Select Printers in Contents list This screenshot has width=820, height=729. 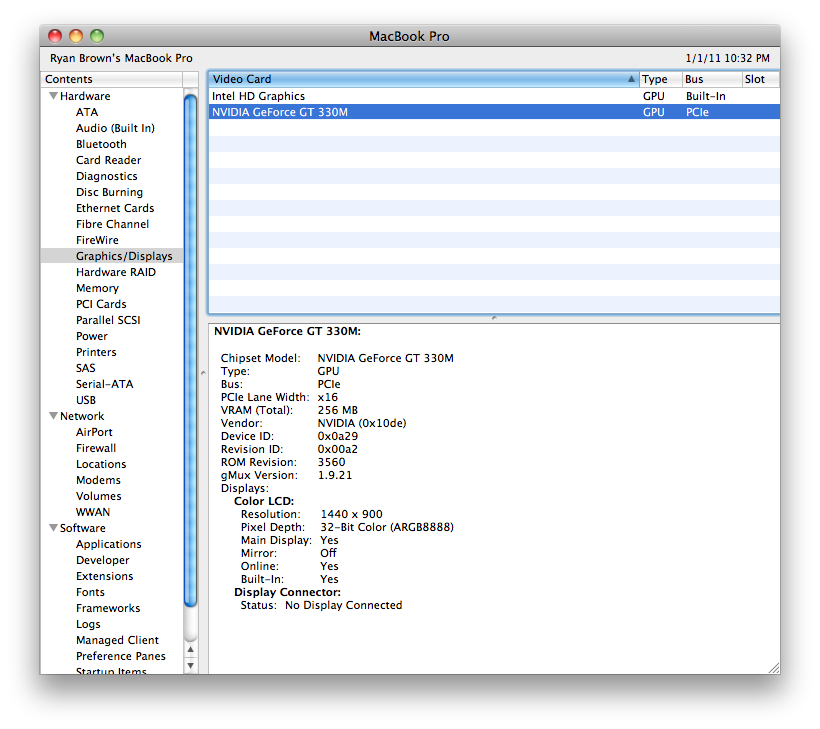96,352
